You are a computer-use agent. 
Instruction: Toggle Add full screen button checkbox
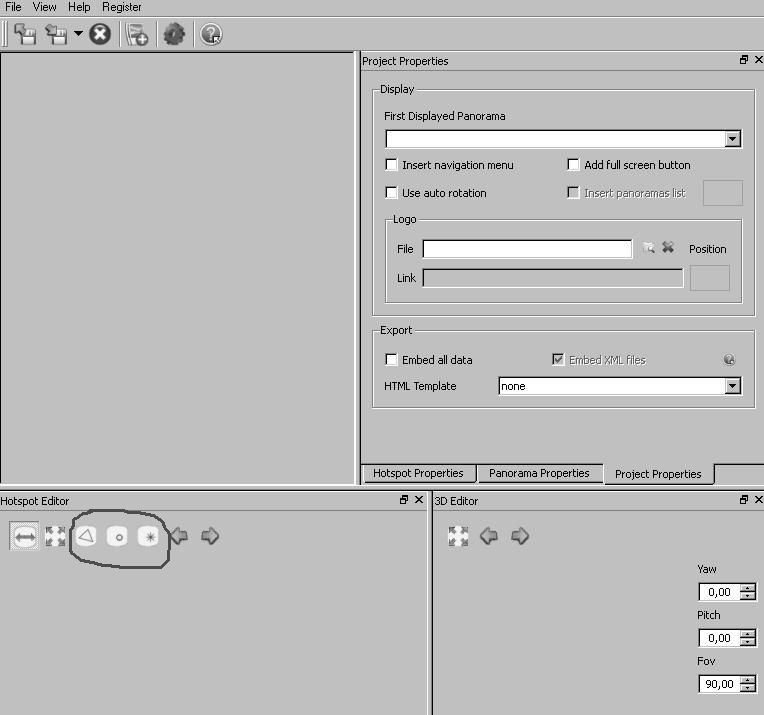click(x=574, y=165)
